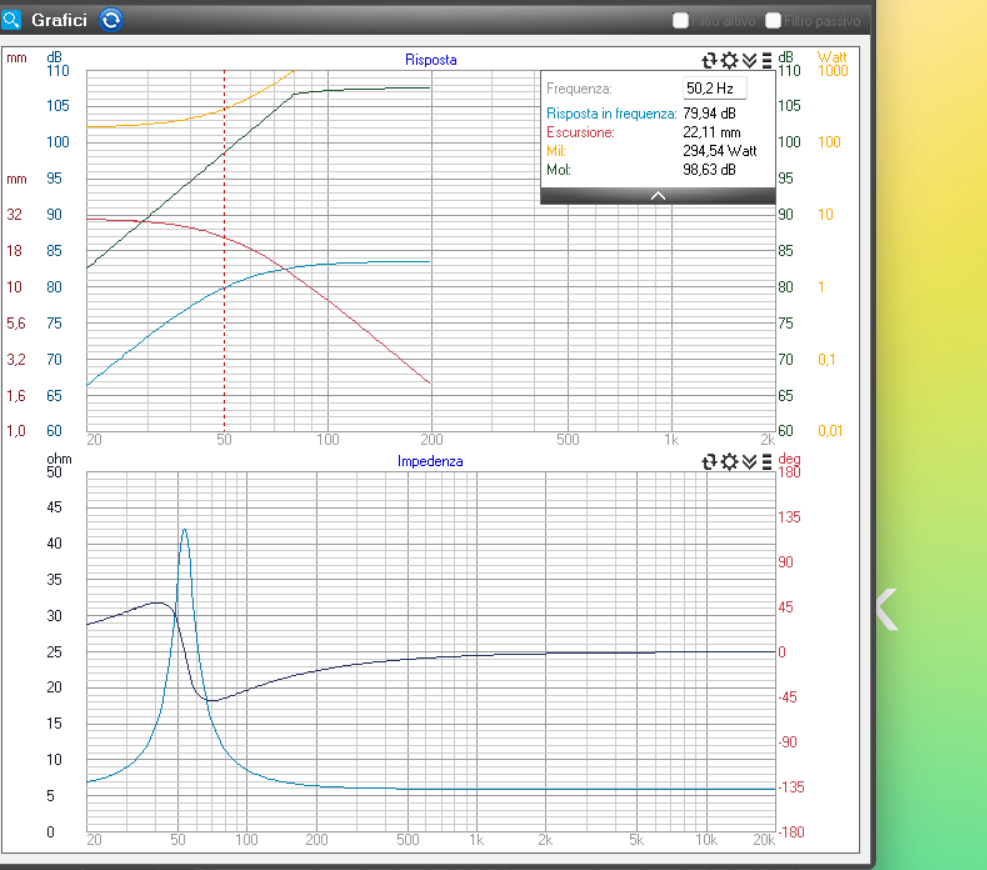987x870 pixels.
Task: Open the gear settings on Risposta graph
Action: pyautogui.click(x=730, y=60)
